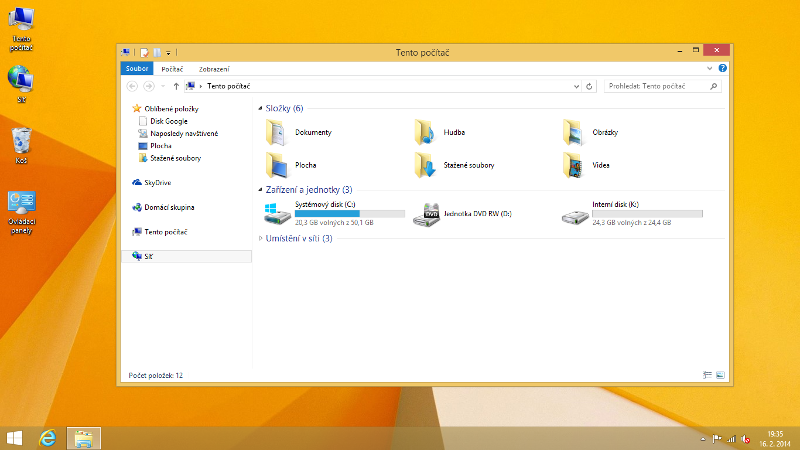Click the refresh button in address bar
The image size is (800, 450).
[590, 87]
